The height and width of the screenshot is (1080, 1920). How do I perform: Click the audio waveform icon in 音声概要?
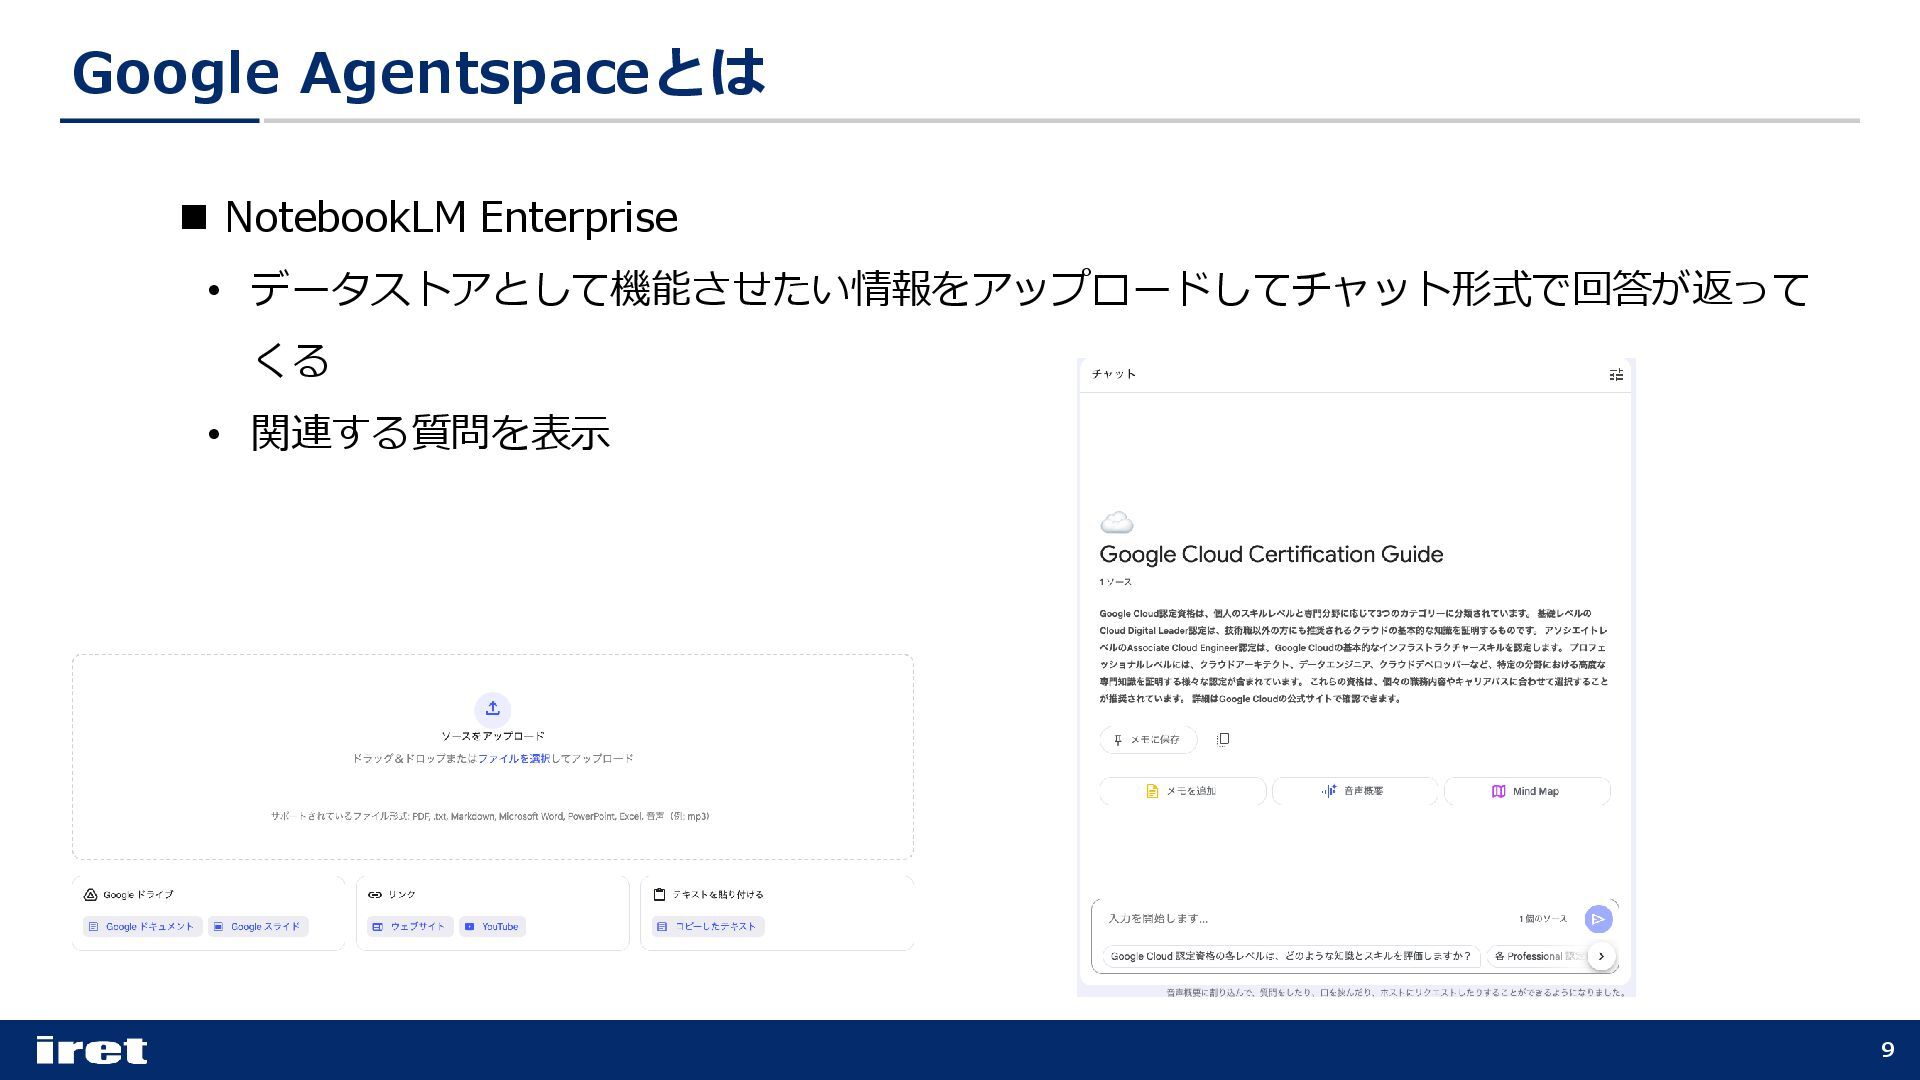(x=1329, y=791)
